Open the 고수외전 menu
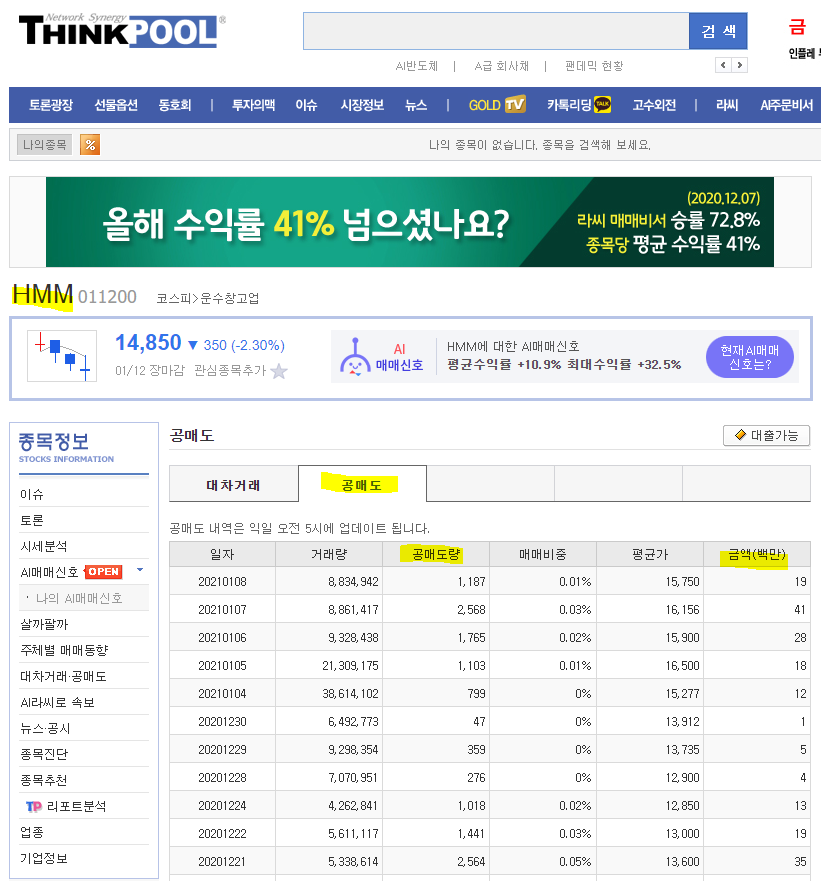This screenshot has width=821, height=881. 654,105
